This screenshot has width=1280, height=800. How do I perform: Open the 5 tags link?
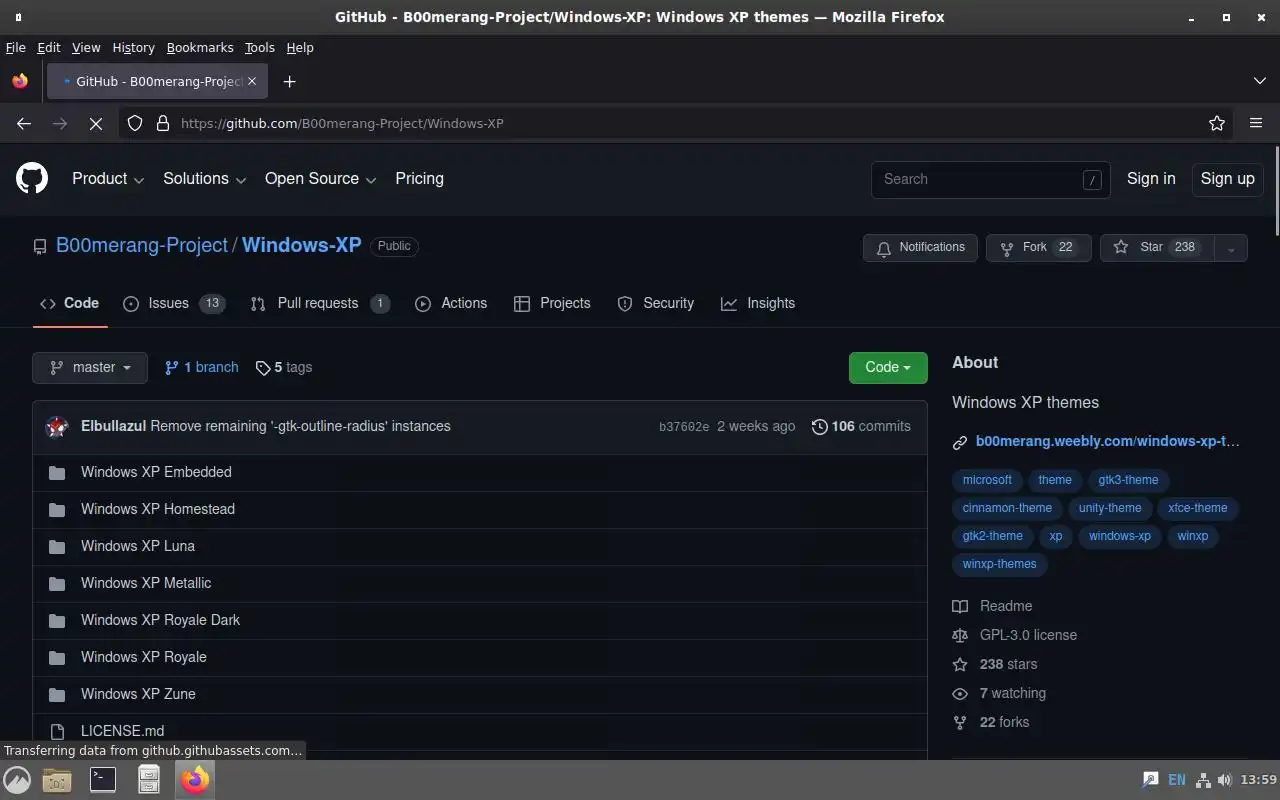tap(284, 367)
